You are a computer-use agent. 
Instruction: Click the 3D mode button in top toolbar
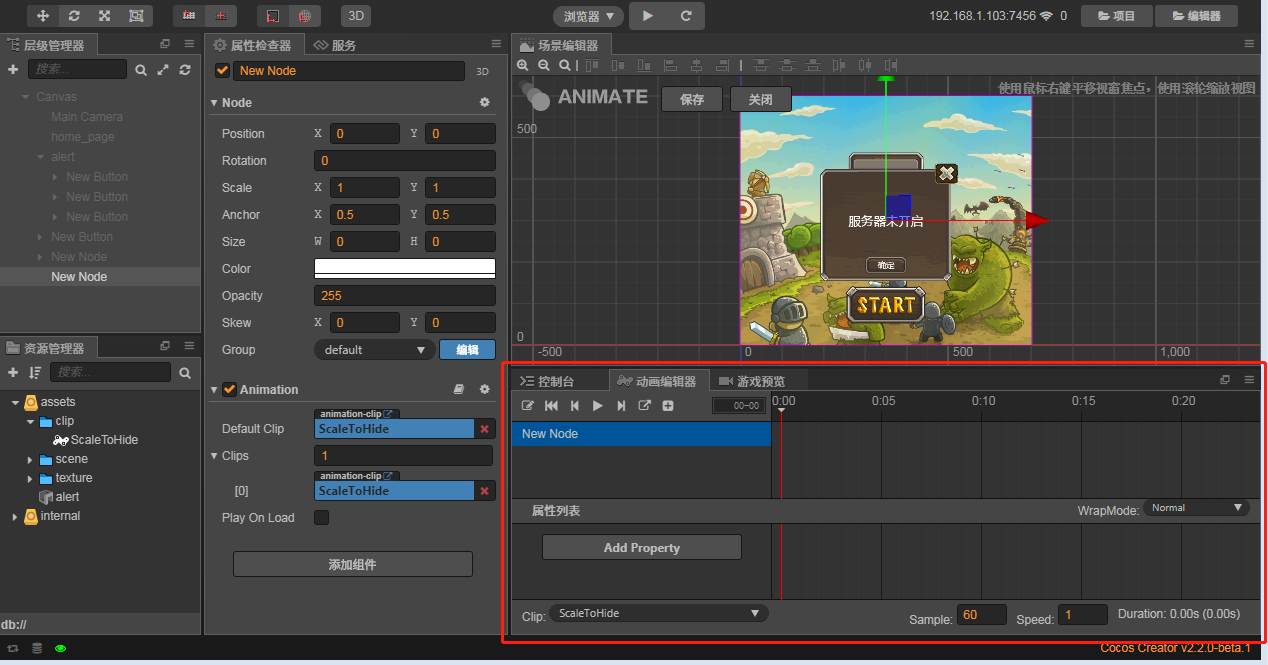[x=355, y=16]
